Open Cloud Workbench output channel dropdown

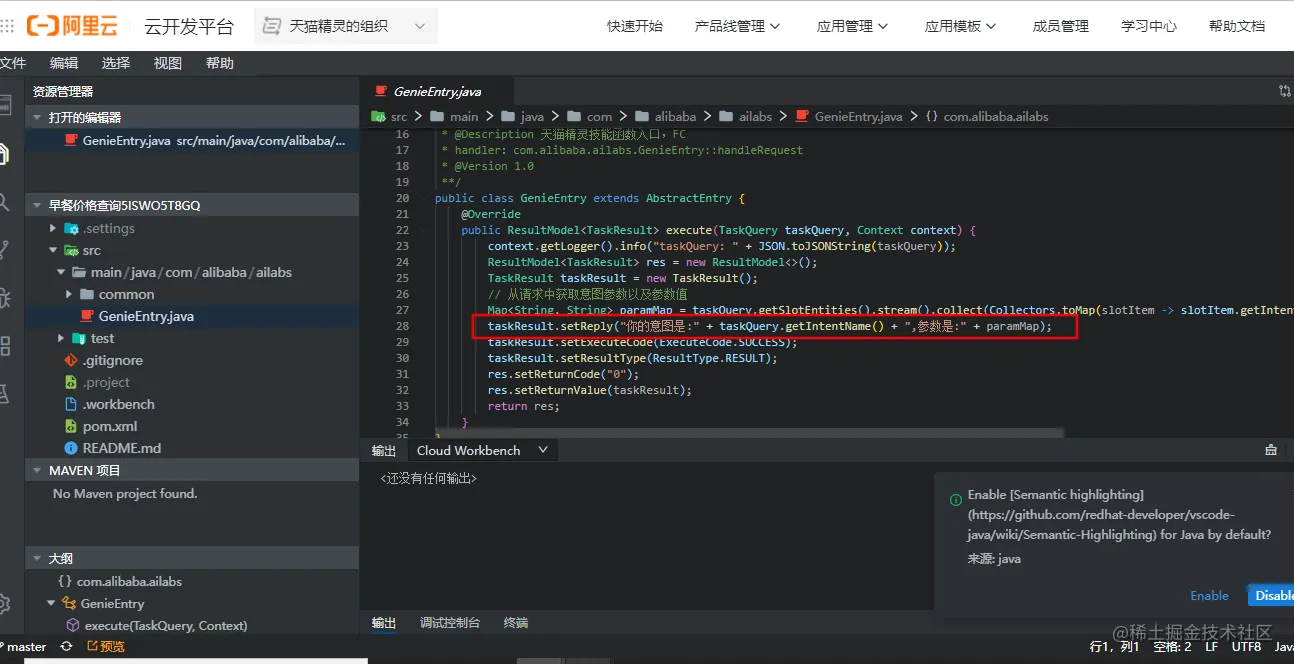483,450
